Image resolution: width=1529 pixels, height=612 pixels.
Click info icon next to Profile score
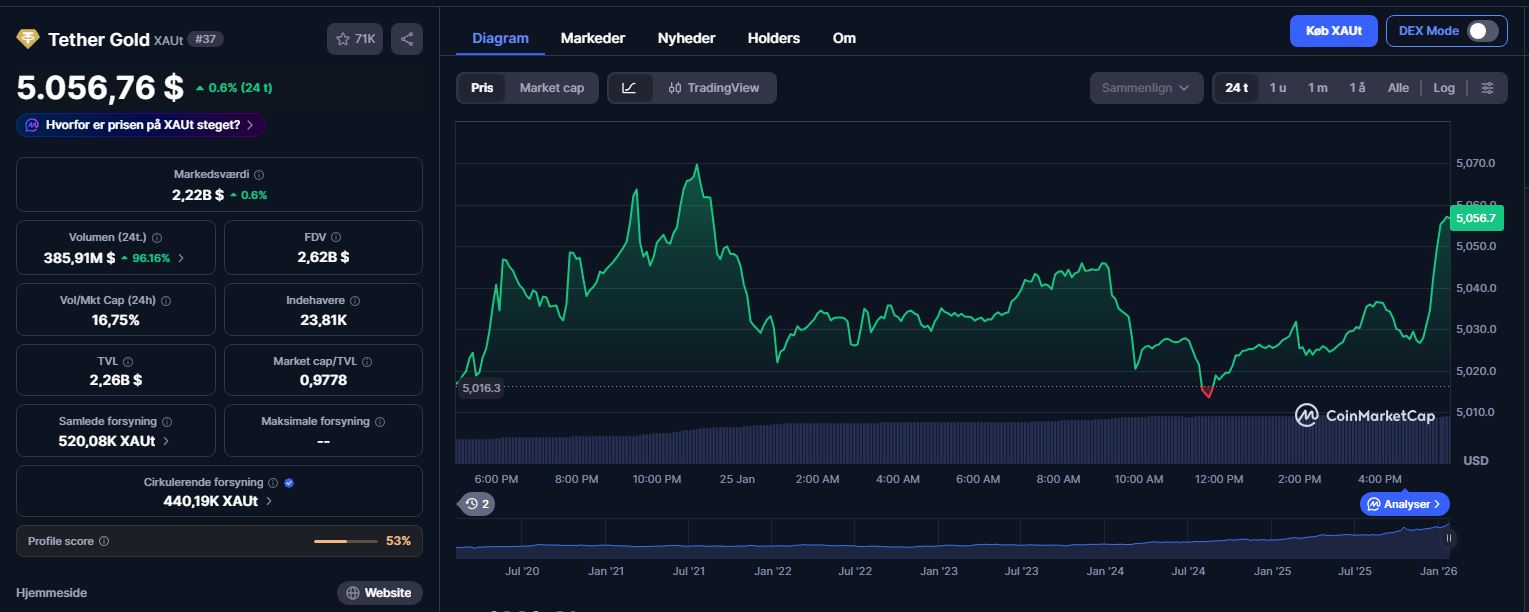tap(104, 541)
